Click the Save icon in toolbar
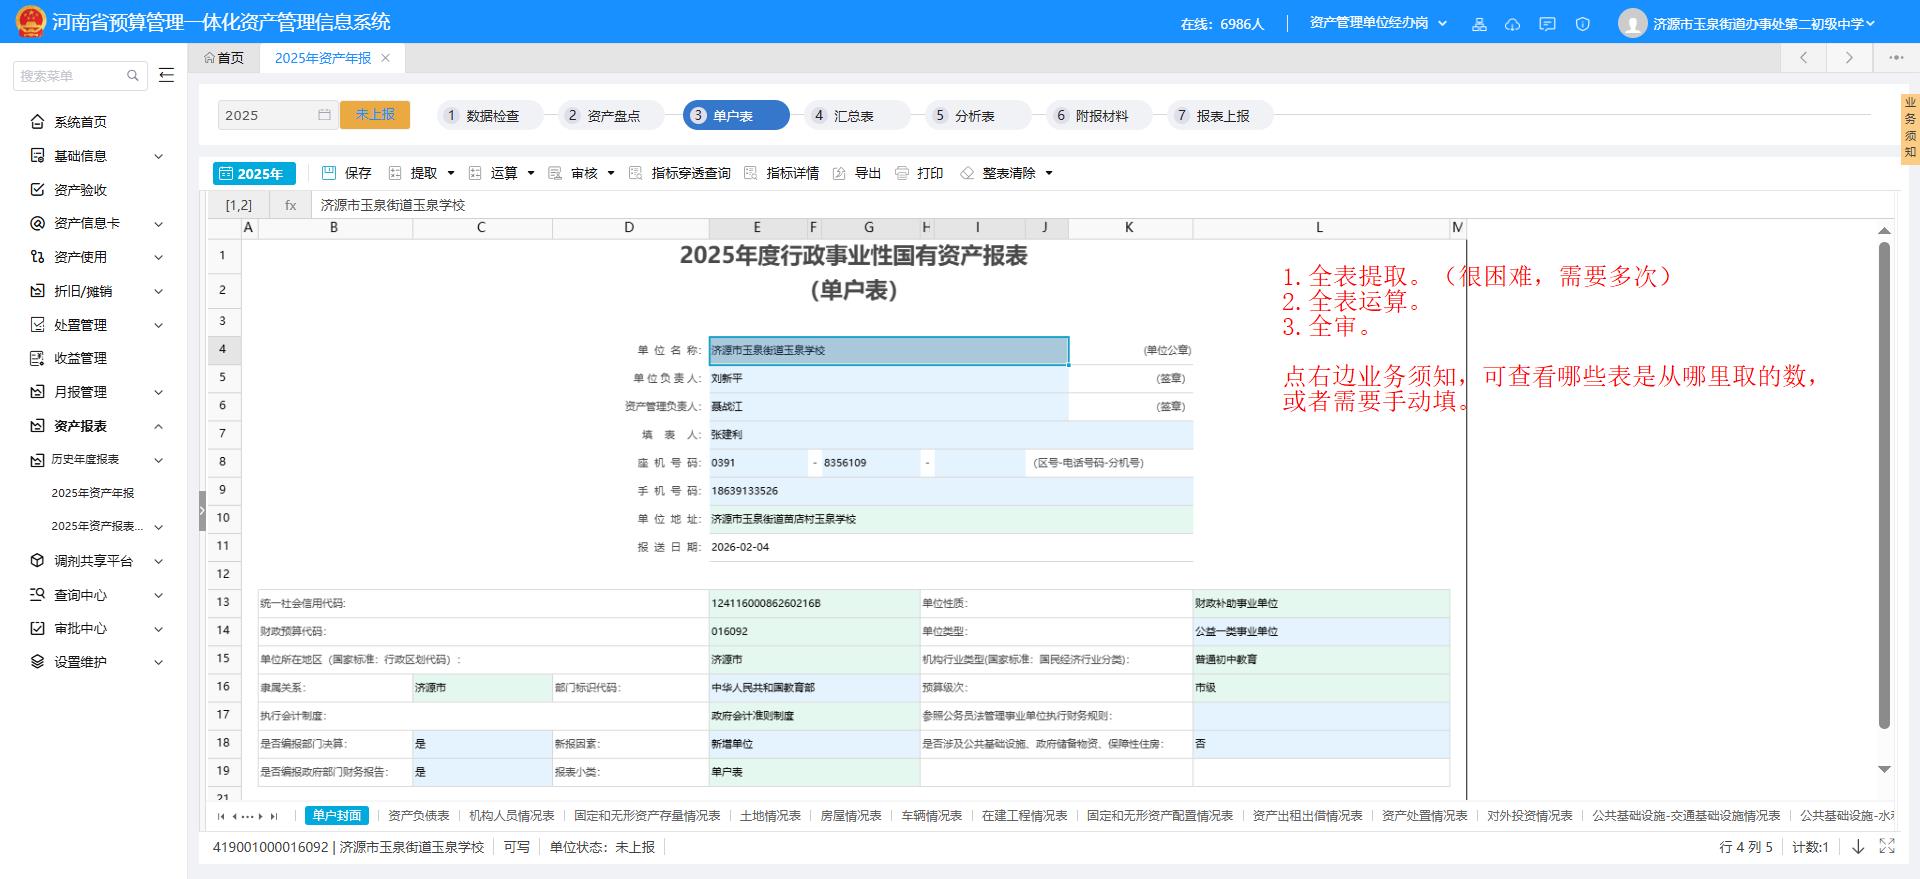1920x879 pixels. [329, 173]
